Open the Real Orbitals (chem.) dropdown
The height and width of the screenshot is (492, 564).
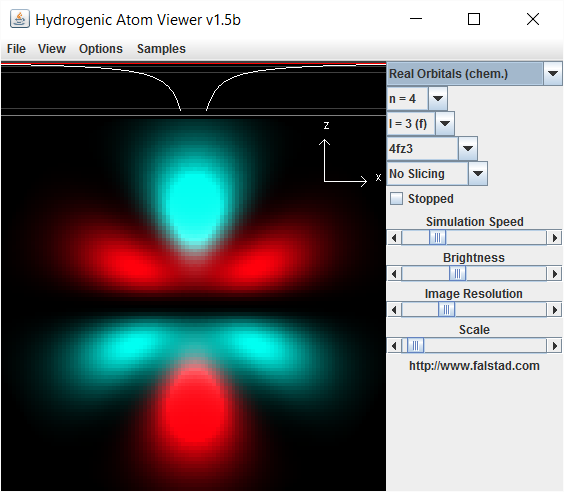474,74
